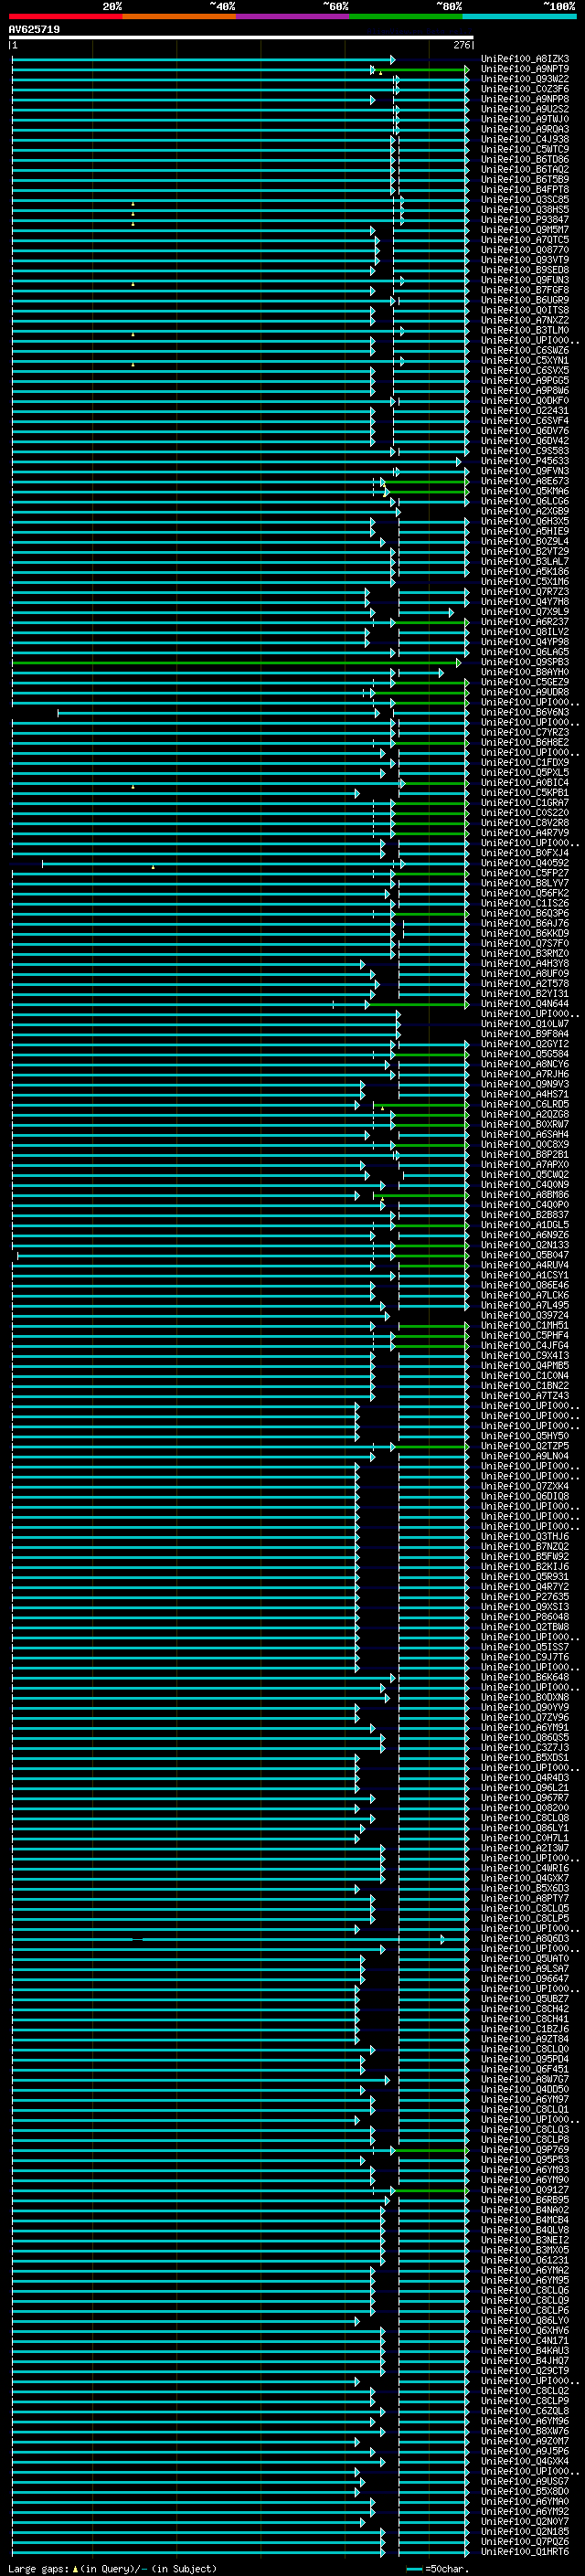Viewport: 585px width, 2576px height.
Task: Select the UniRef100_B9SED8 label
Action: click(x=525, y=270)
